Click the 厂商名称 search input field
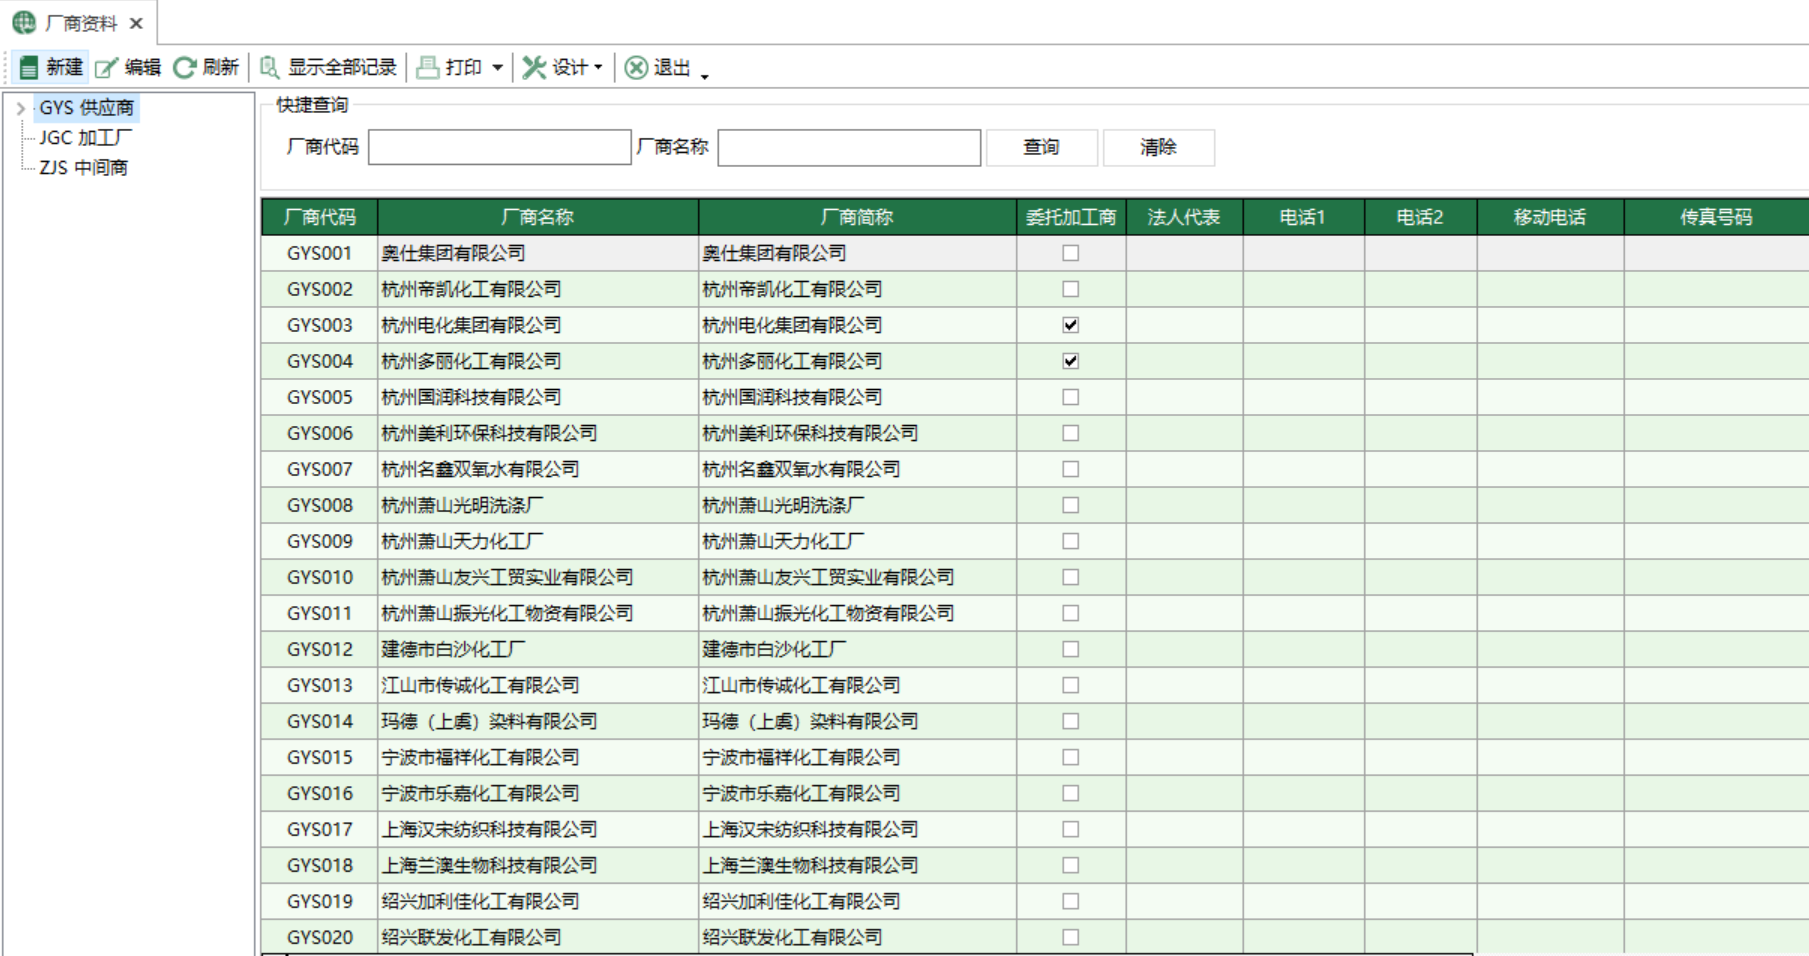1809x956 pixels. [849, 147]
